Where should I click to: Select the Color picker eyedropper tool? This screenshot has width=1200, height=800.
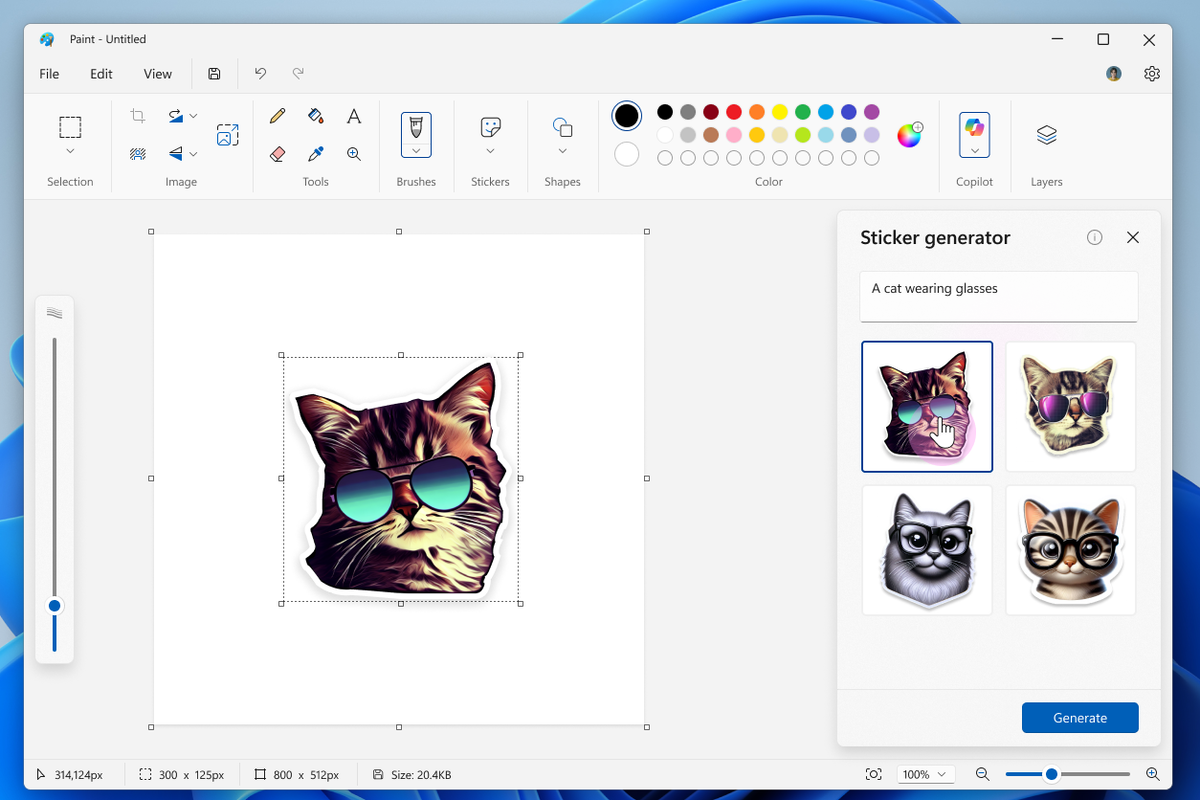(316, 154)
